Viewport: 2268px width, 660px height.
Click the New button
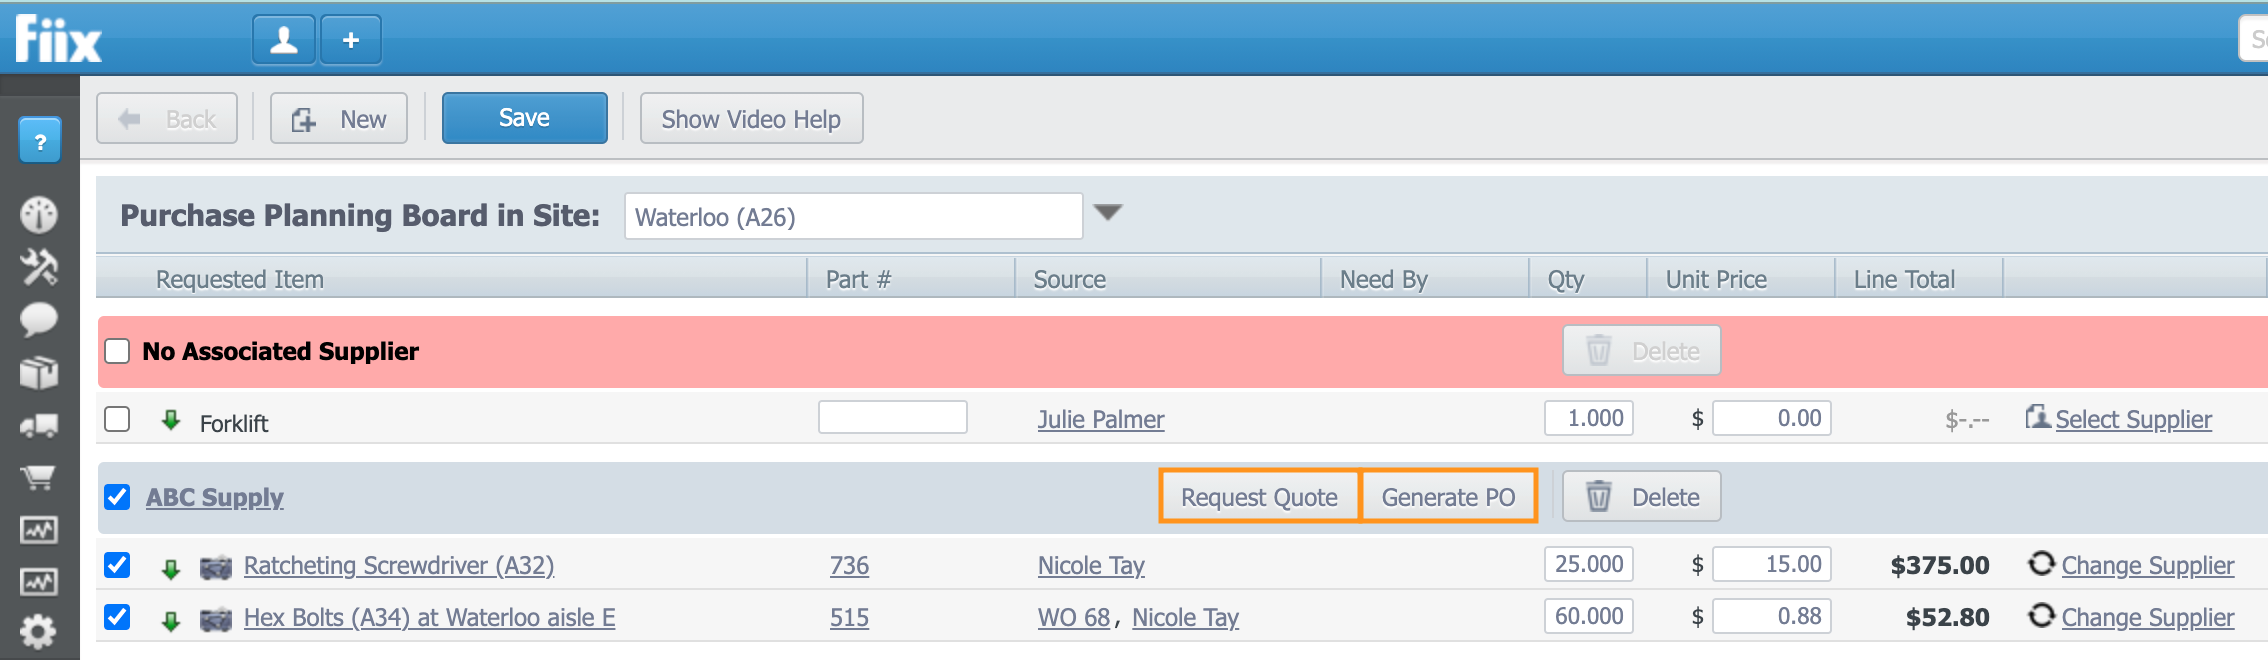point(339,118)
